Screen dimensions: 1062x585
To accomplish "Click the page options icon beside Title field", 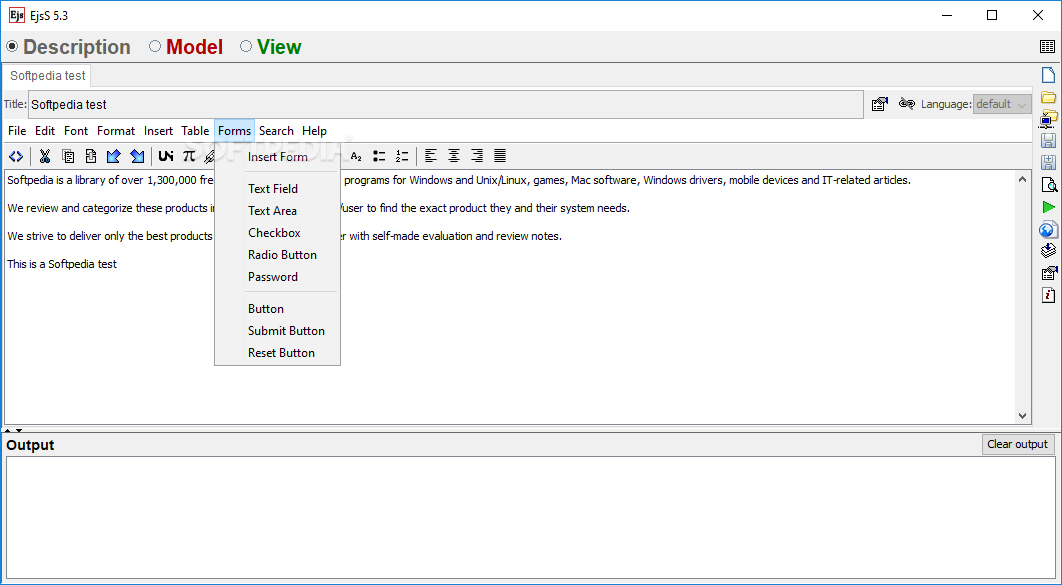I will 880,104.
